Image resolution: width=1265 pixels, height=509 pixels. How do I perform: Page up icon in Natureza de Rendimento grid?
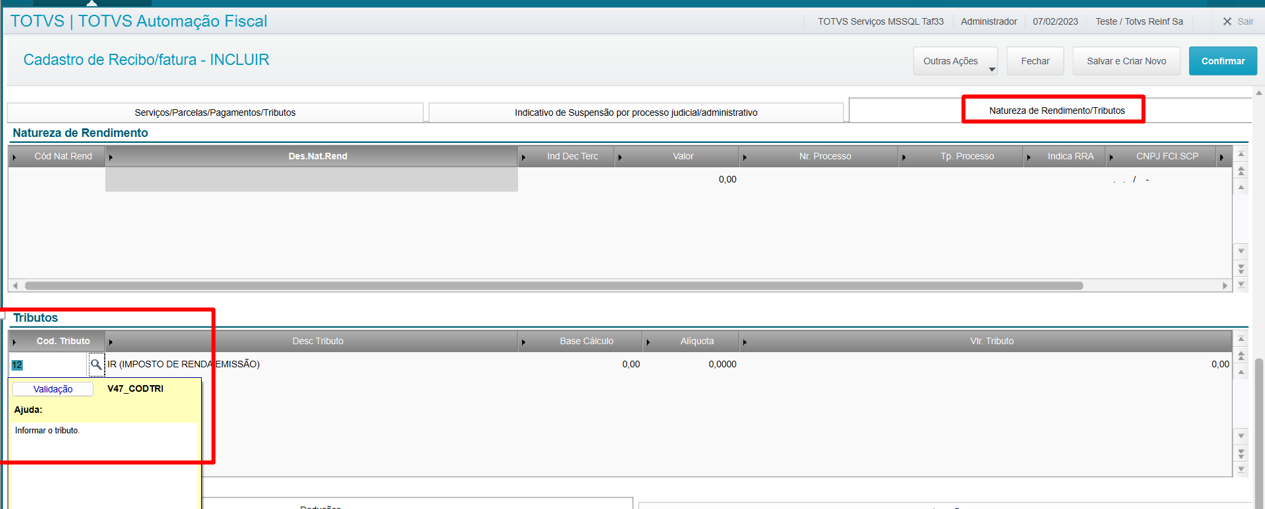pyautogui.click(x=1241, y=171)
